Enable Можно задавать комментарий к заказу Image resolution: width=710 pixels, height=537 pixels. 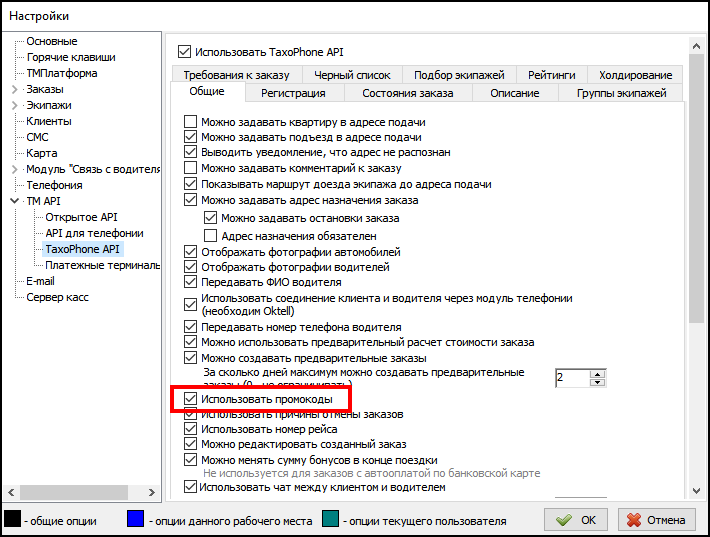coord(190,168)
